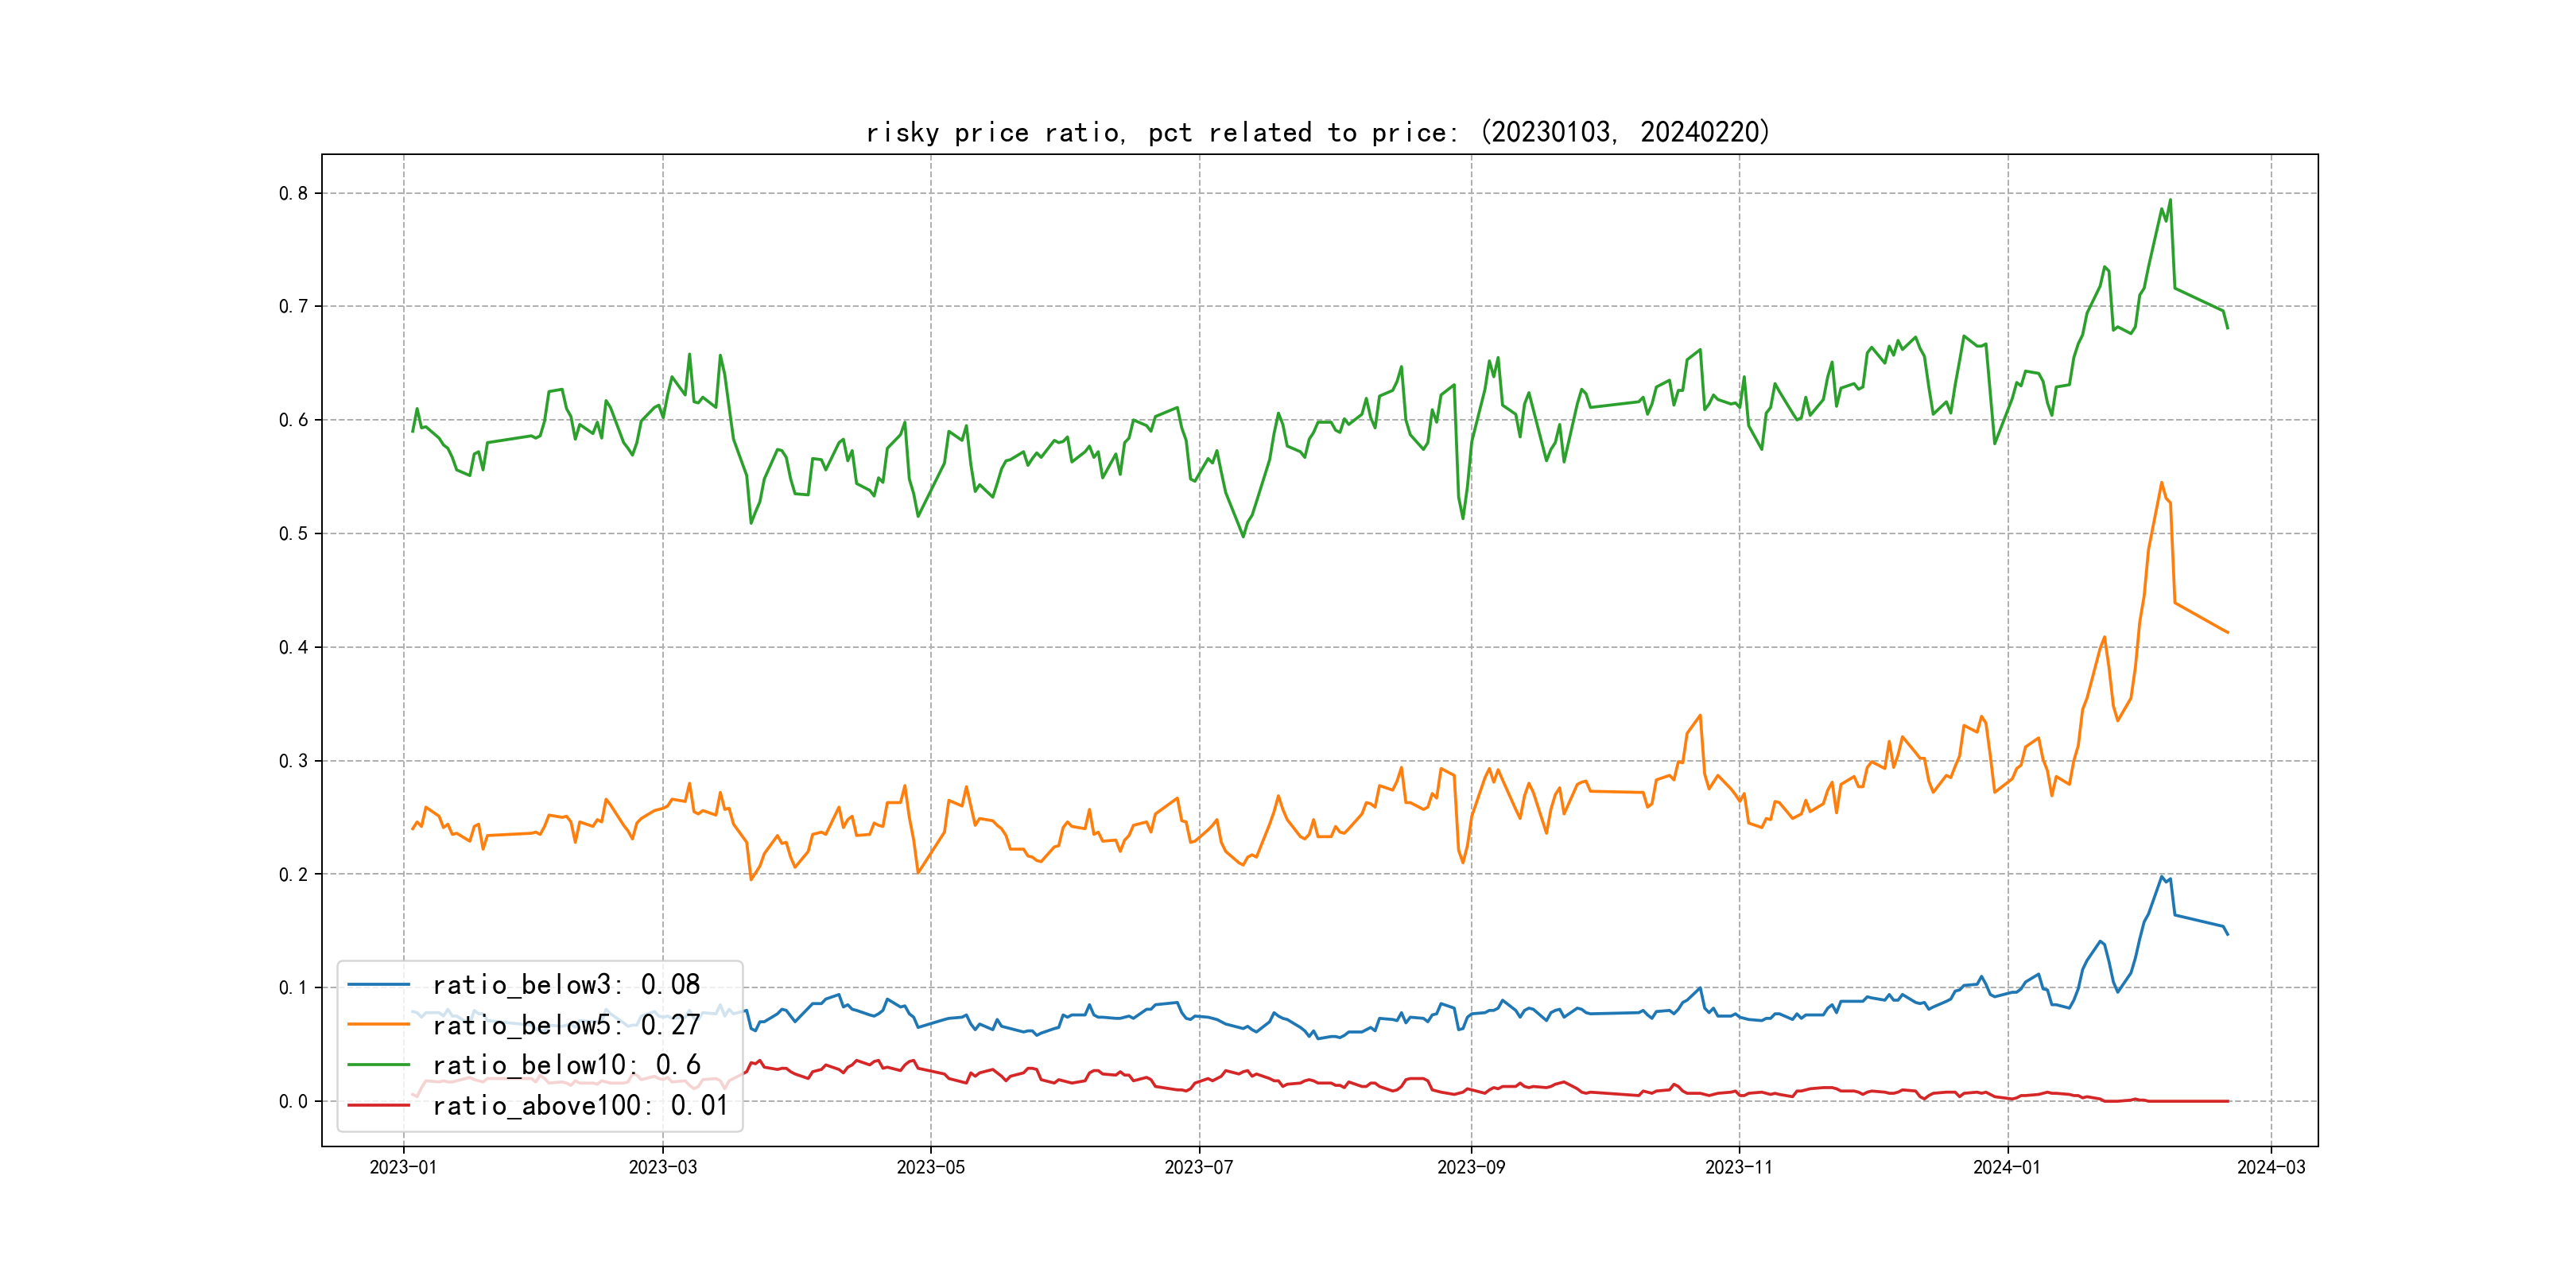Click the 0.5 y-axis tick label
This screenshot has width=2576, height=1288.
[293, 533]
